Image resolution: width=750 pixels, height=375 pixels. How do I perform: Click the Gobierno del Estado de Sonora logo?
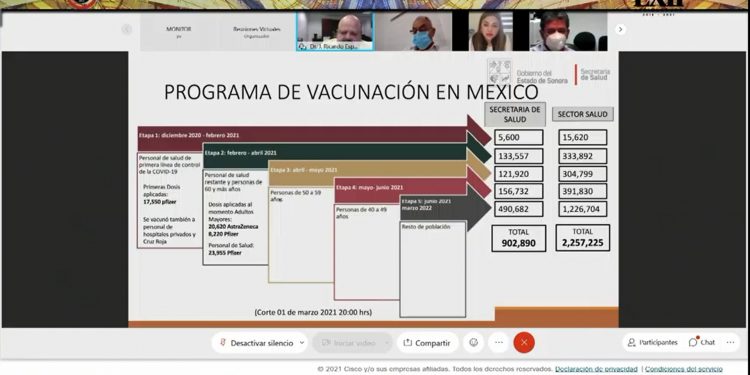click(x=528, y=73)
